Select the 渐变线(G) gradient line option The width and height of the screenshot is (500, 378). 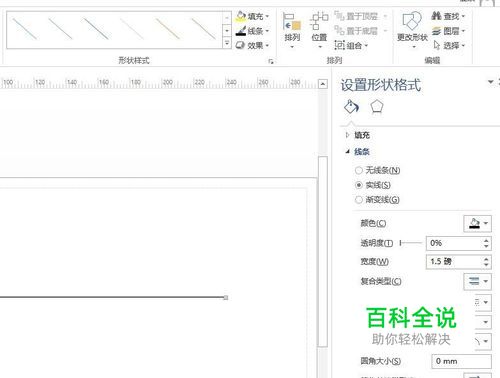(x=377, y=200)
